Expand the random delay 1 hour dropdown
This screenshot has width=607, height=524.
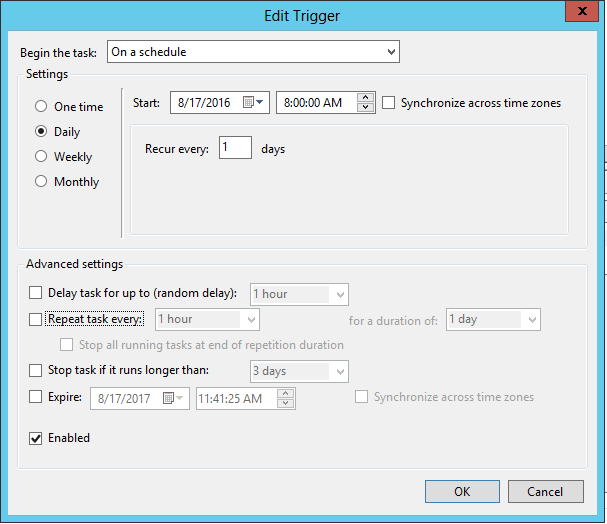pyautogui.click(x=299, y=295)
